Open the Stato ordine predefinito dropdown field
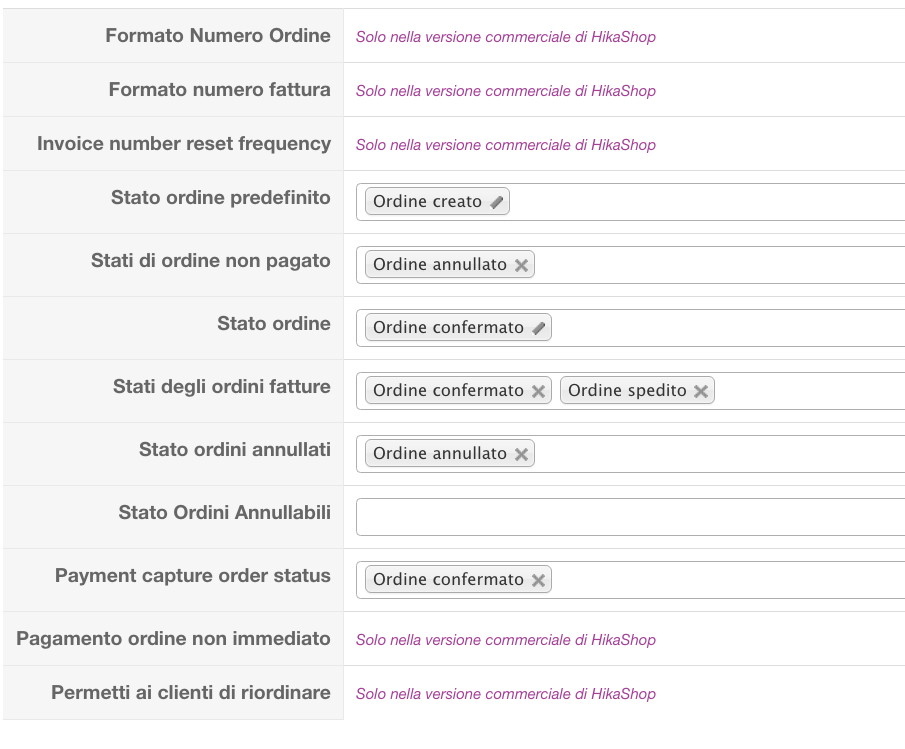This screenshot has height=749, width=905. coord(700,202)
